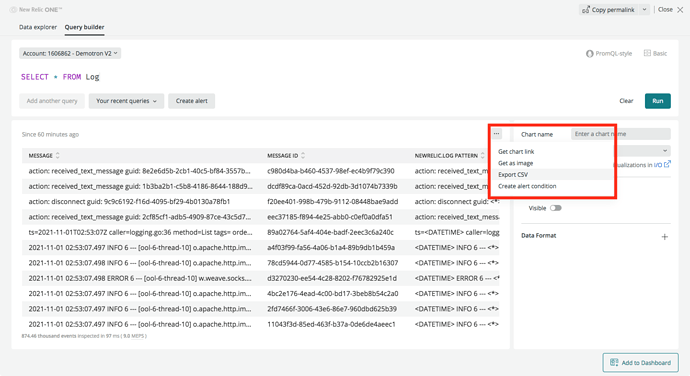Open the chart options ellipsis menu
The width and height of the screenshot is (690, 376).
[496, 134]
